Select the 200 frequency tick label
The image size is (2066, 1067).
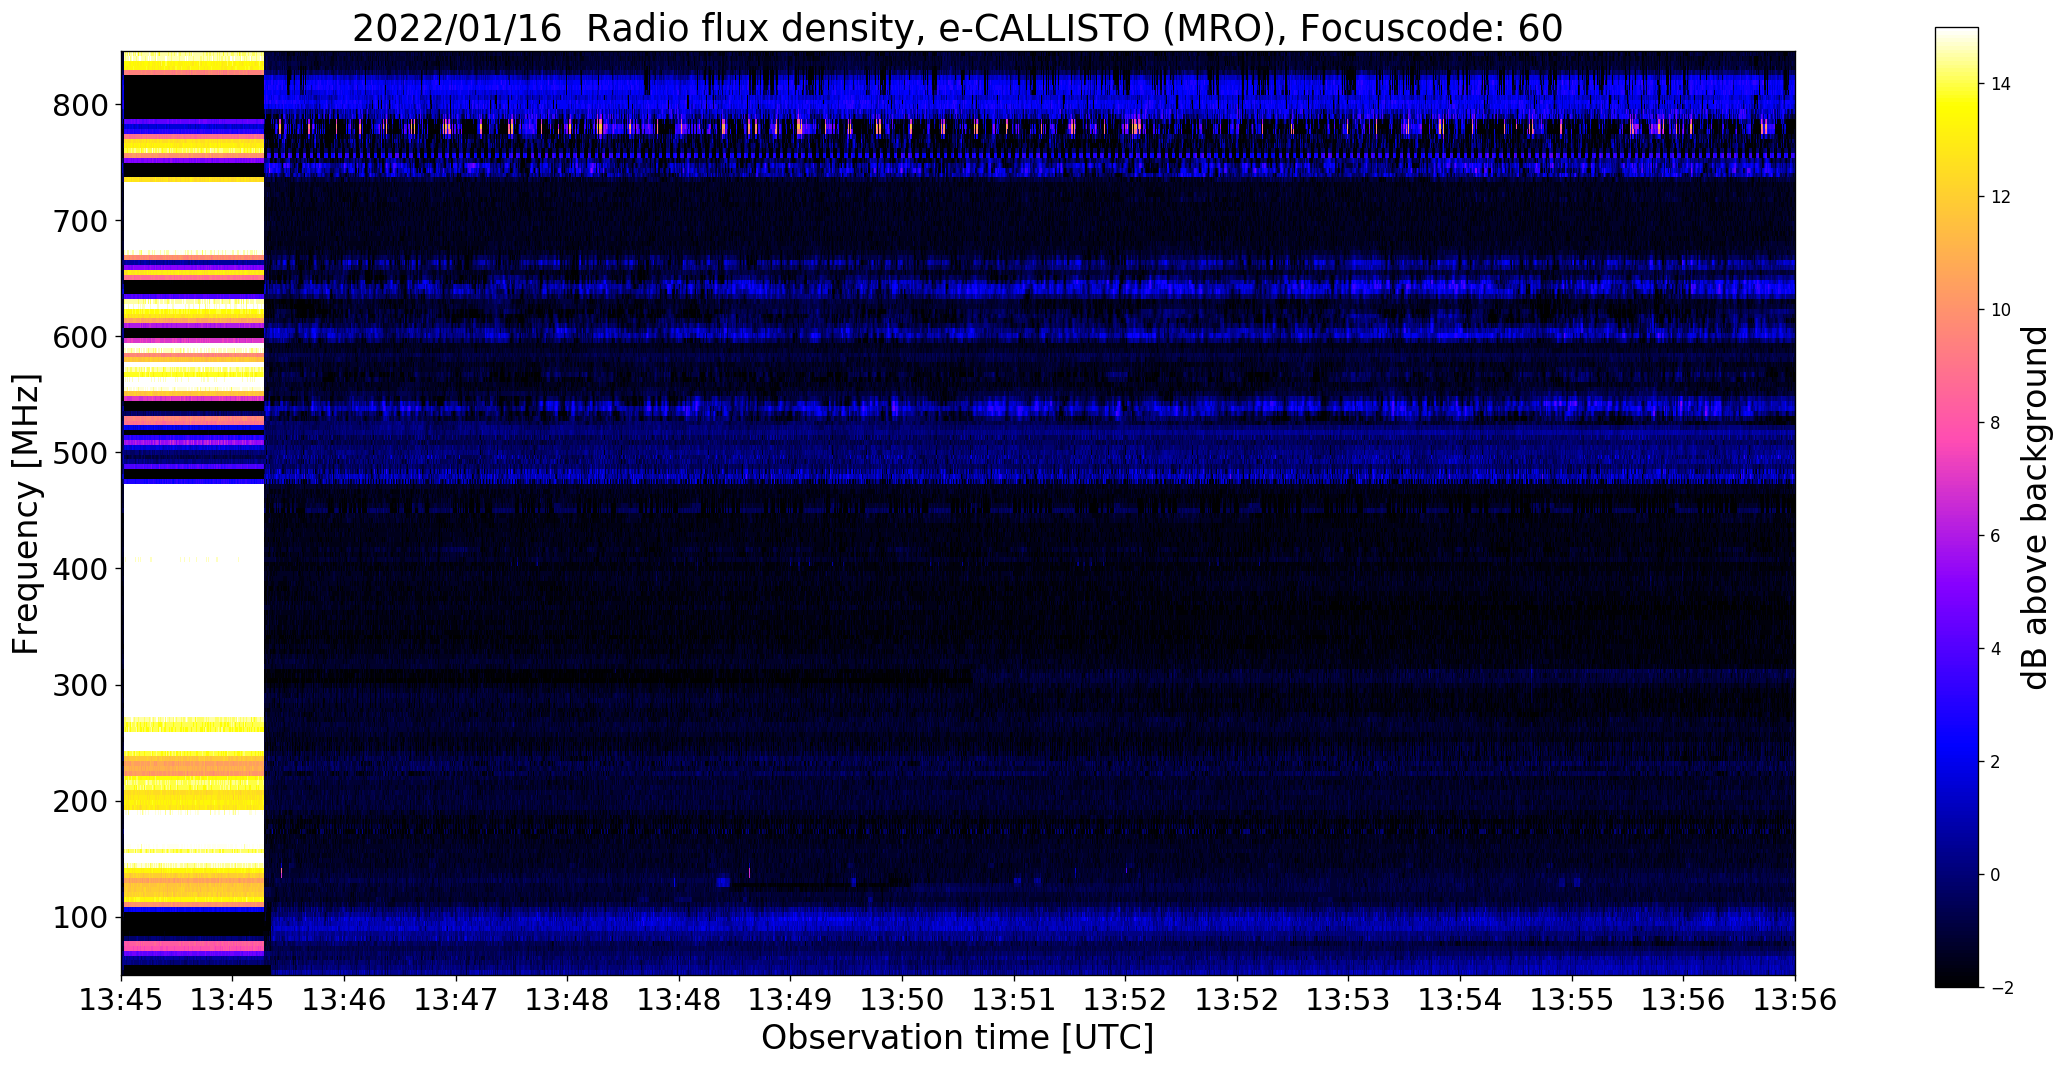78,801
